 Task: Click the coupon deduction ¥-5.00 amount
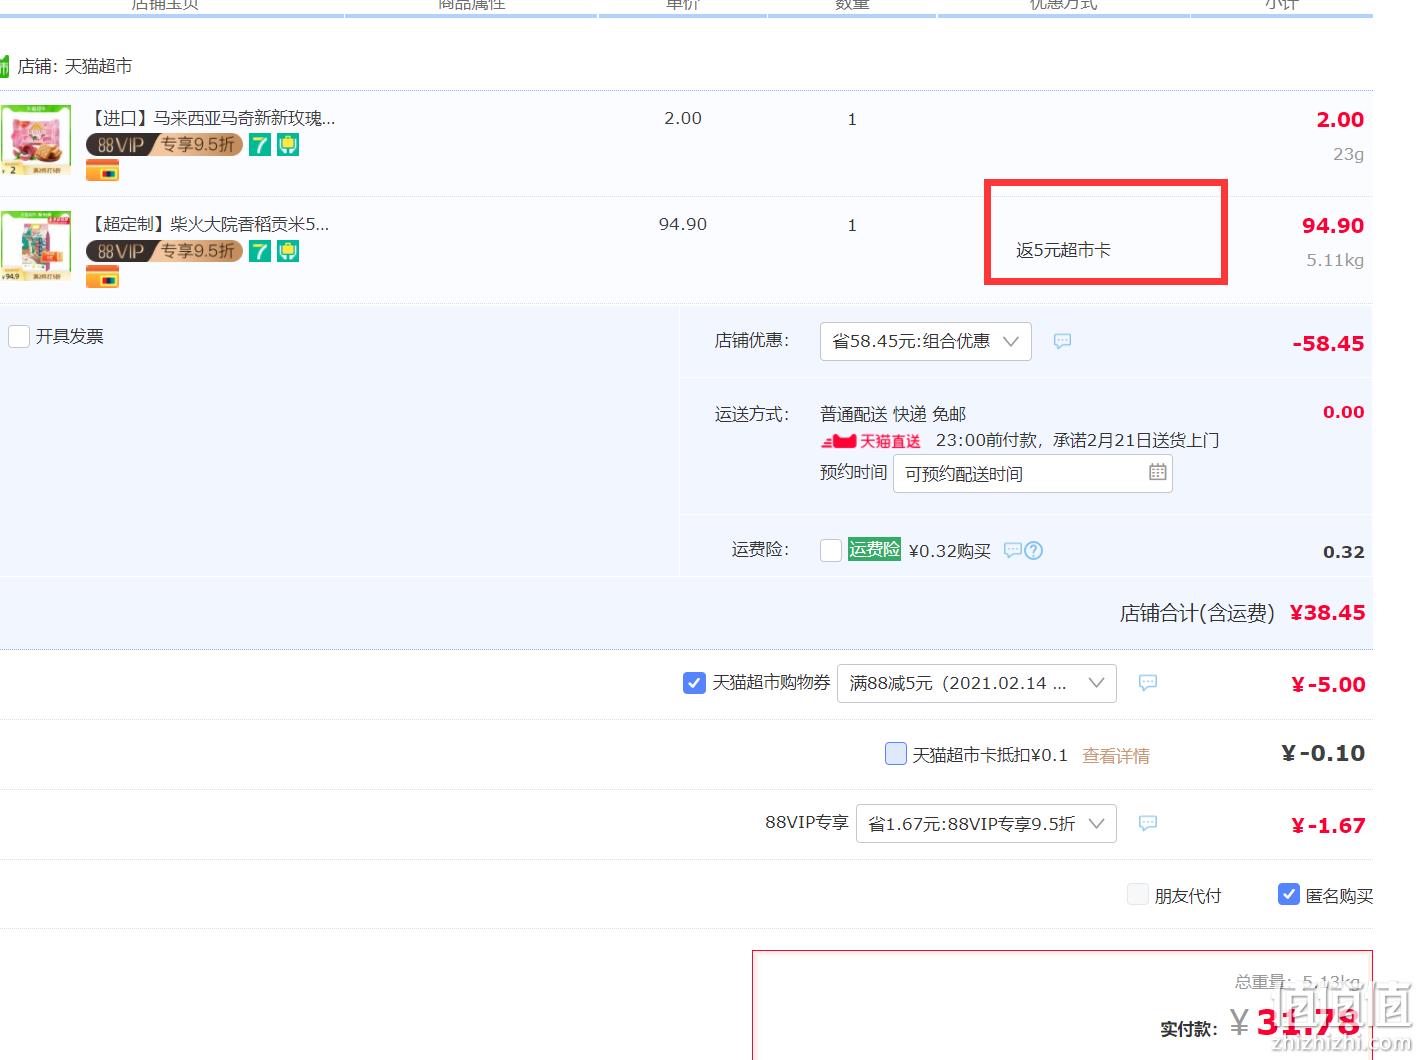click(1328, 685)
